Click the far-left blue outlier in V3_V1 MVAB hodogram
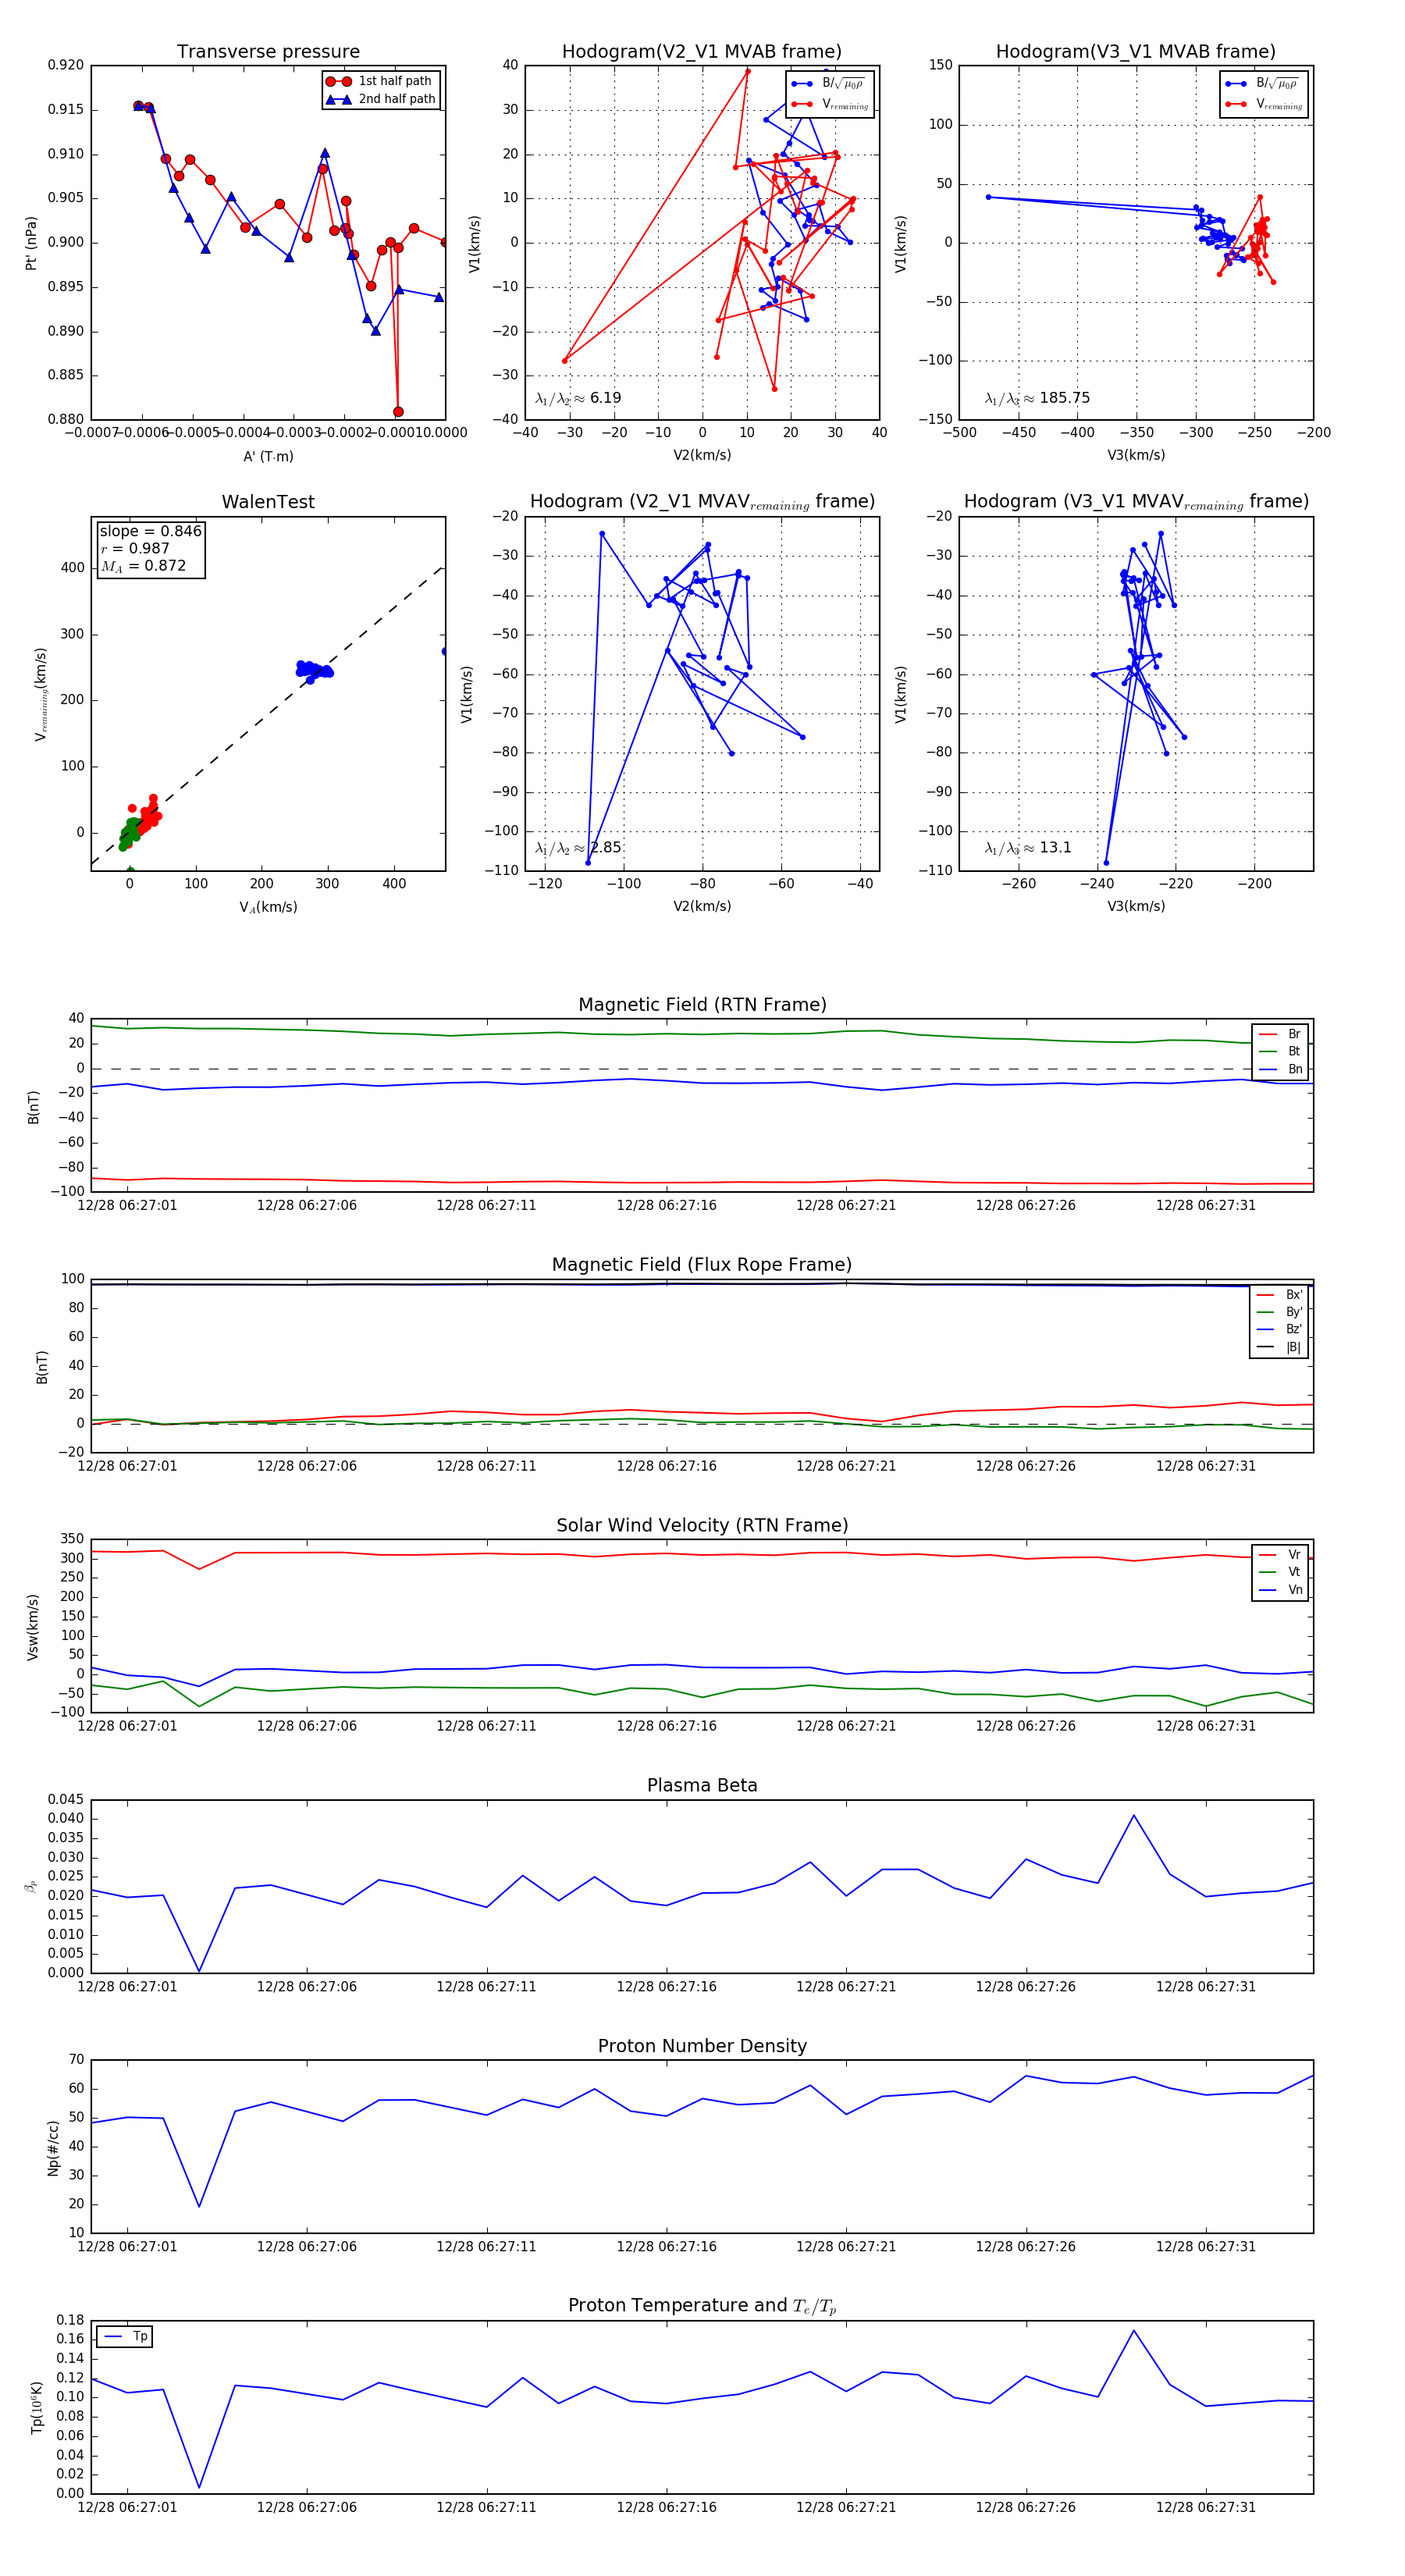This screenshot has height=2576, width=1405. pos(988,197)
